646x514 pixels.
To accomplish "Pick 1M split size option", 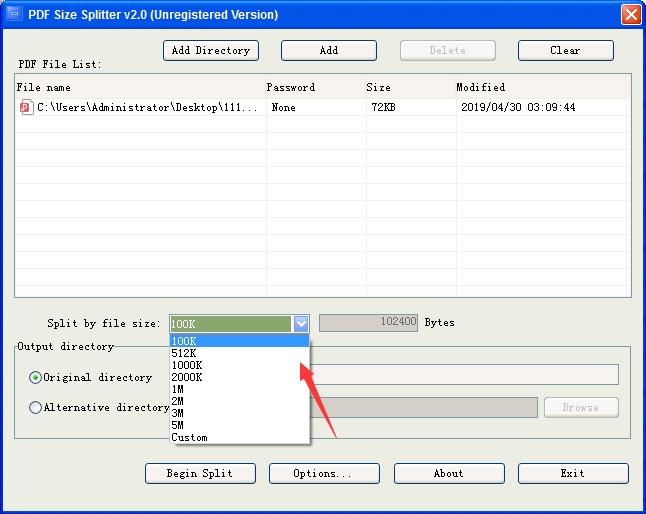I will coord(239,389).
